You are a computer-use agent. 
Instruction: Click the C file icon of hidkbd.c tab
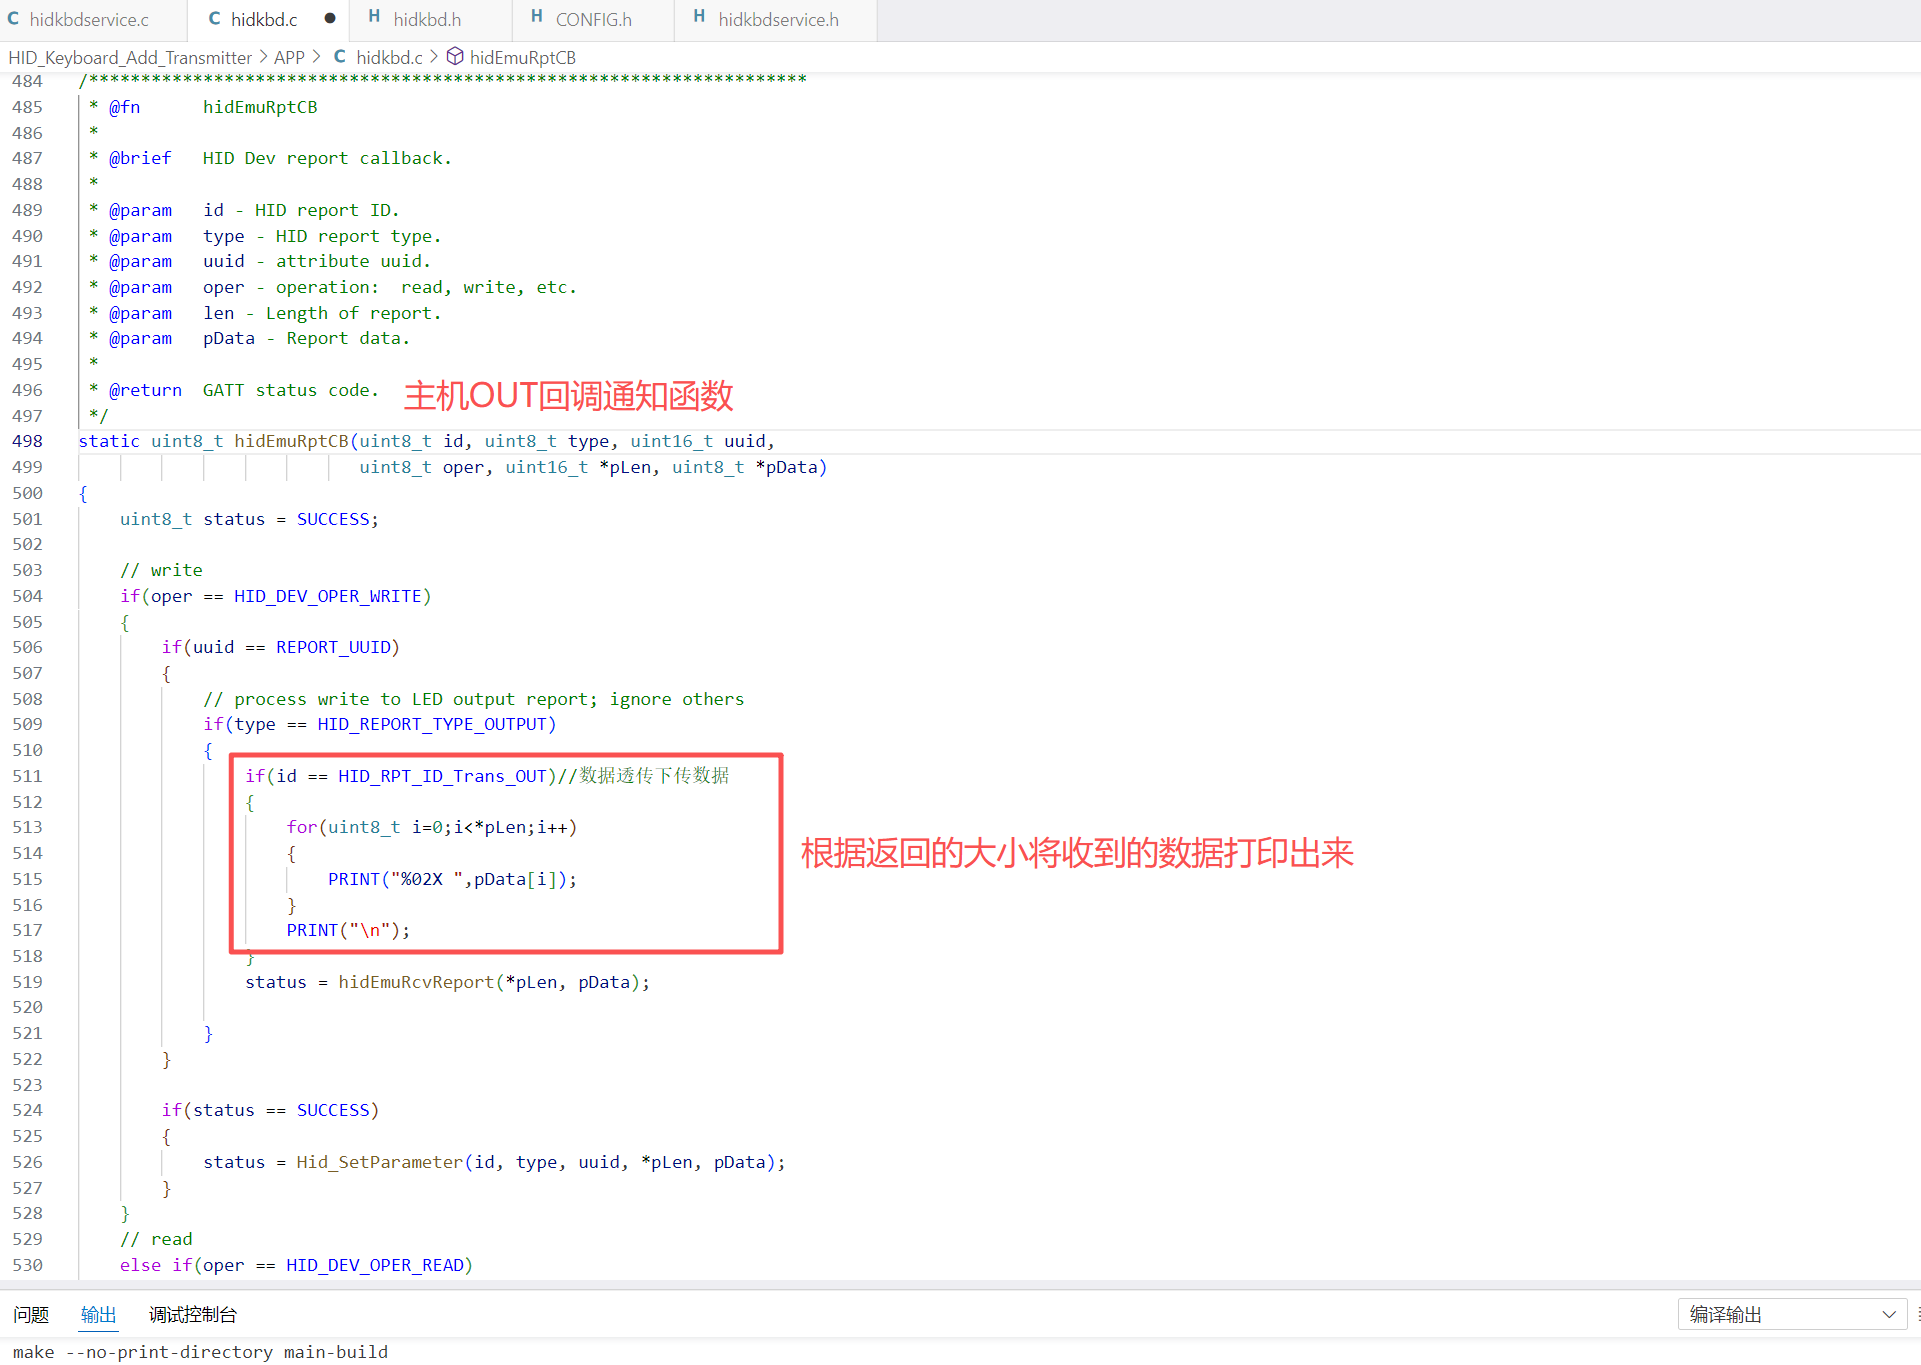(214, 18)
